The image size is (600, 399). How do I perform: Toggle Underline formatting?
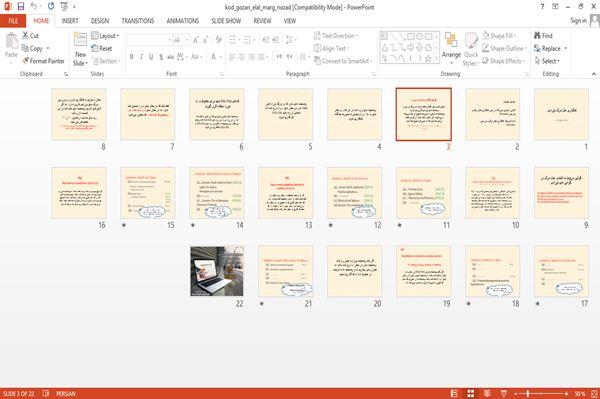click(151, 57)
